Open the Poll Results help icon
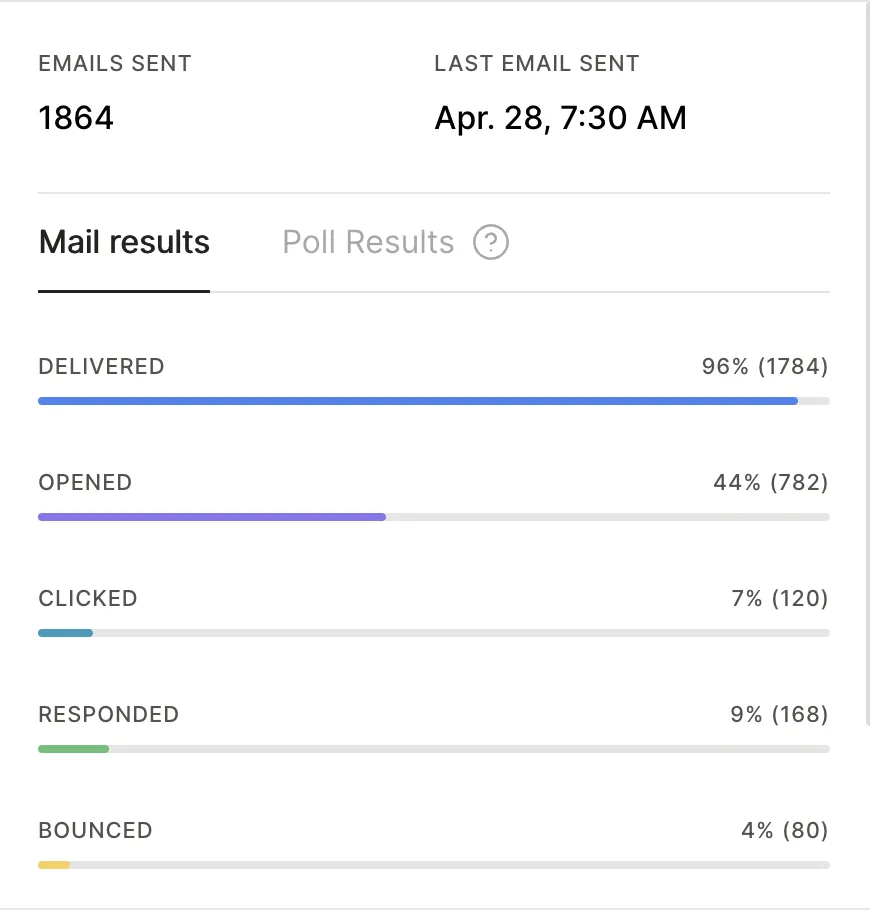The image size is (870, 912). point(490,242)
